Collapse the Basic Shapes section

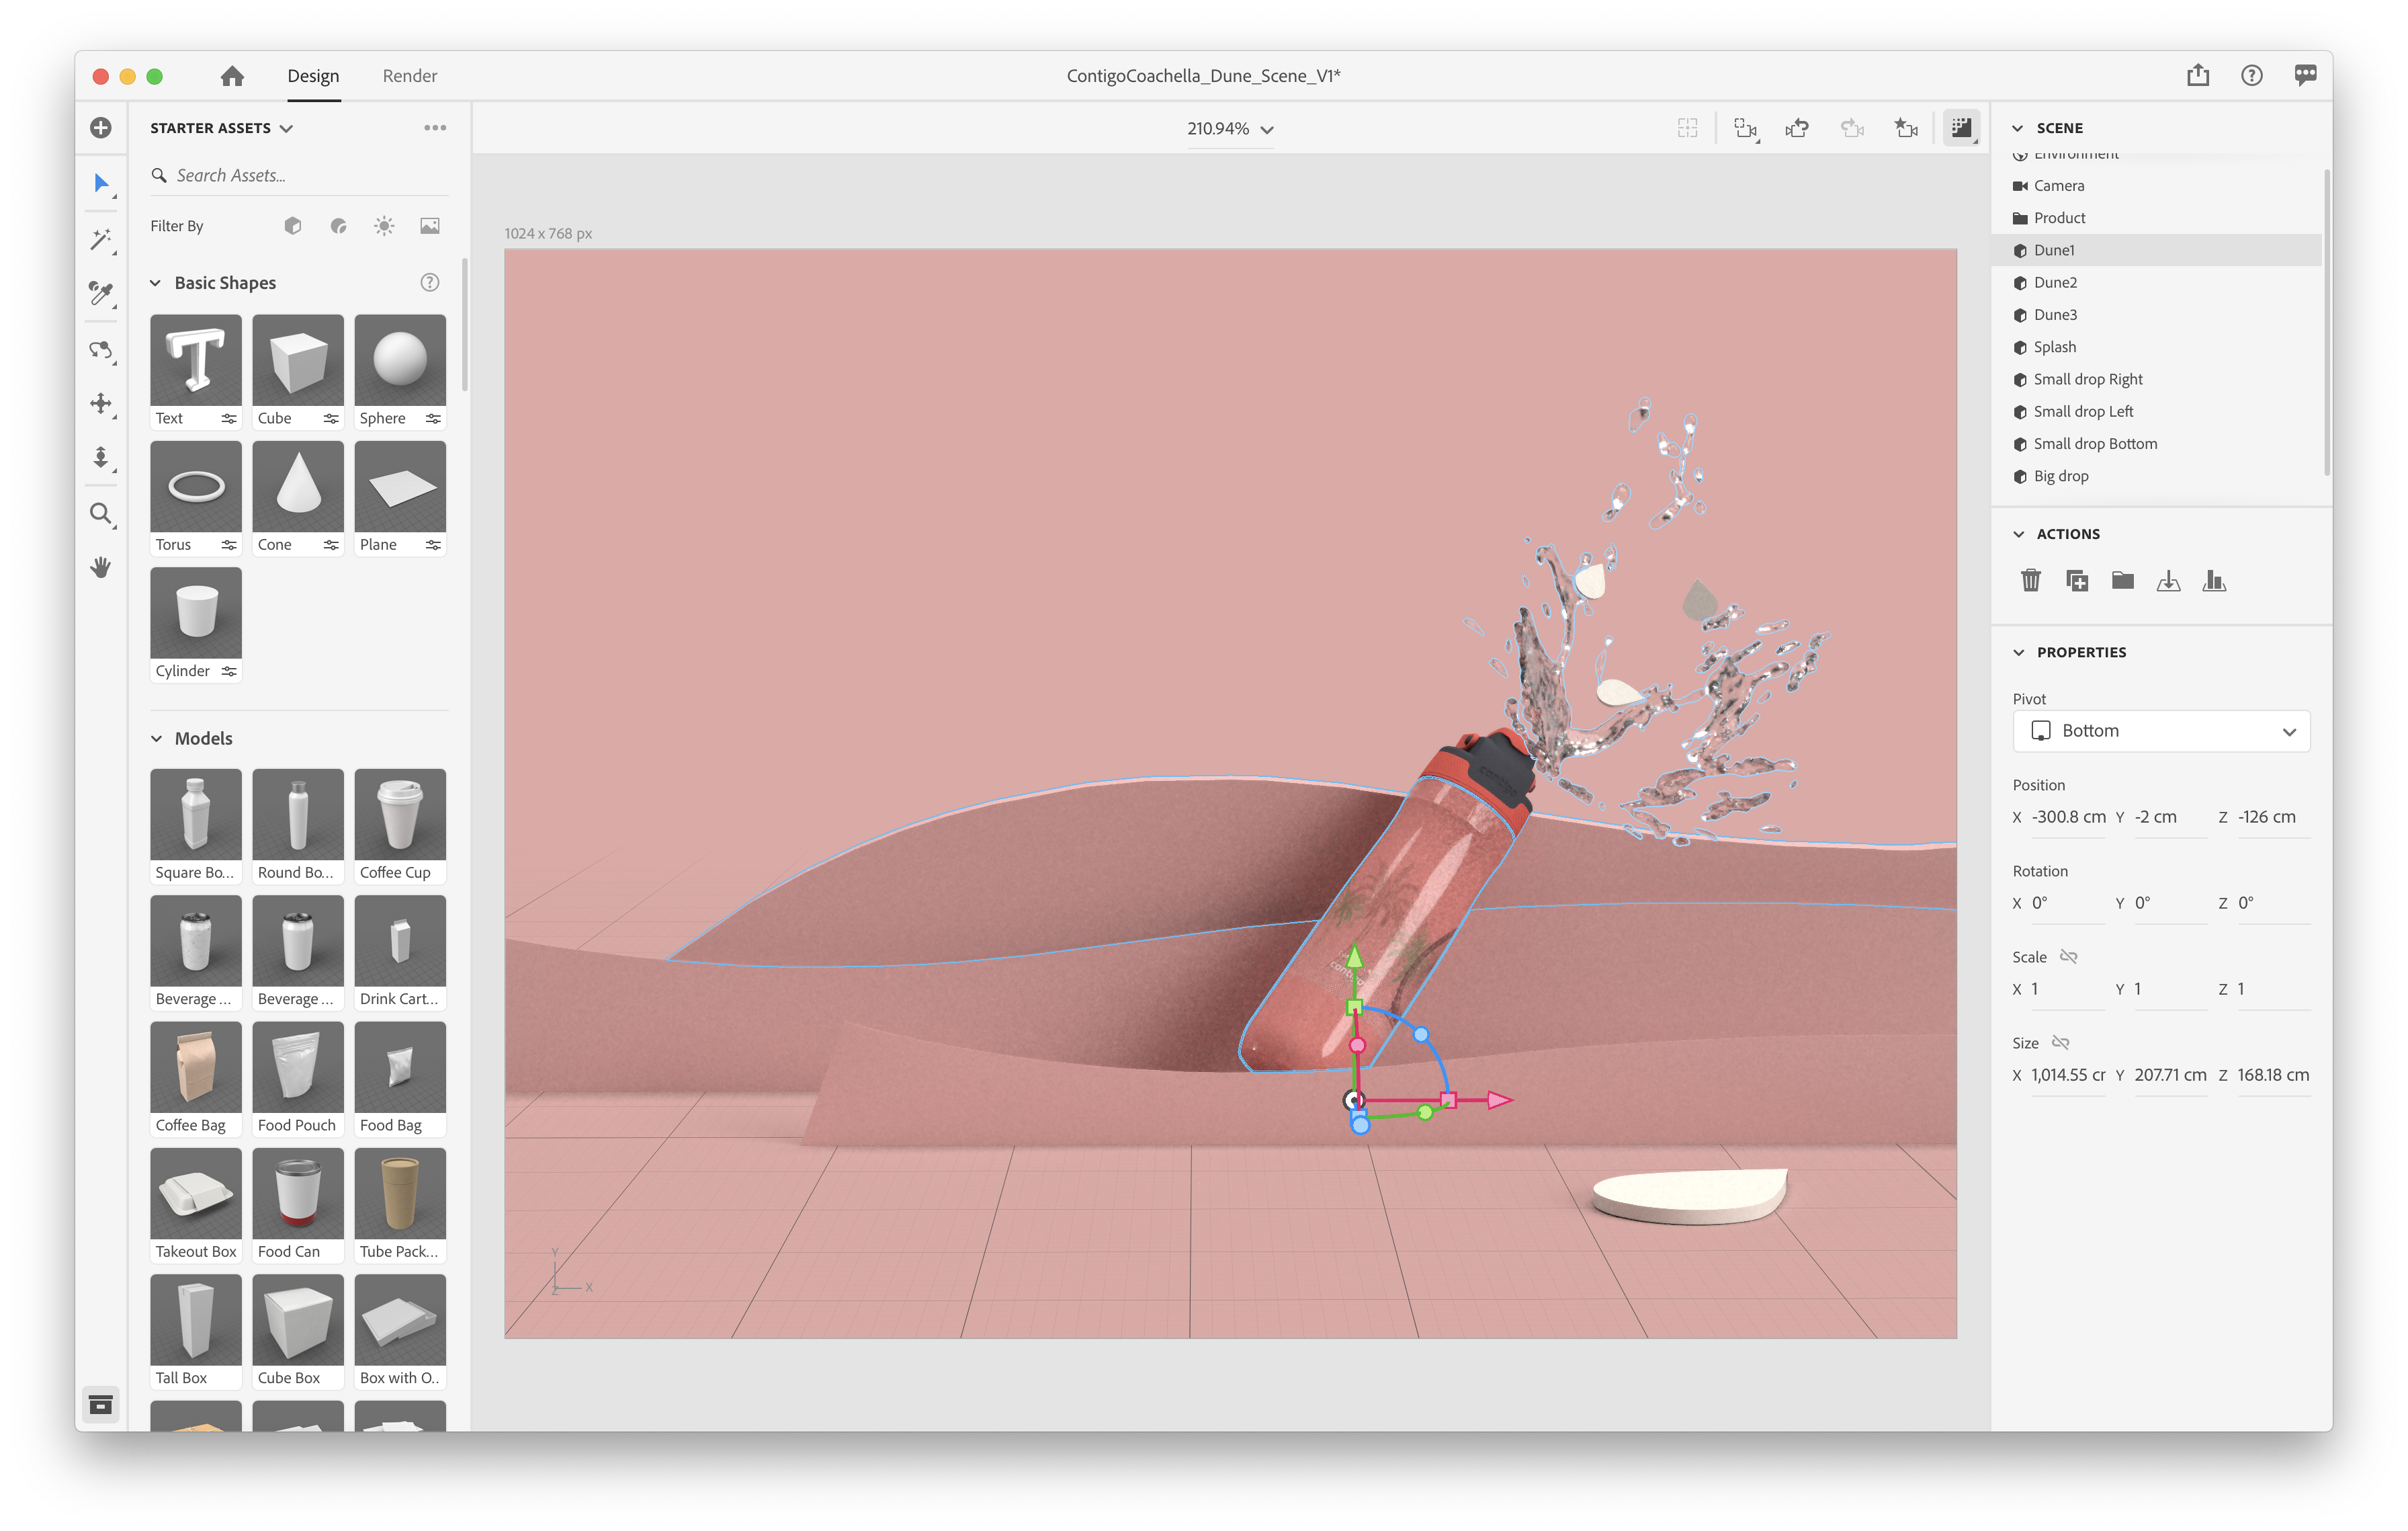pos(156,283)
